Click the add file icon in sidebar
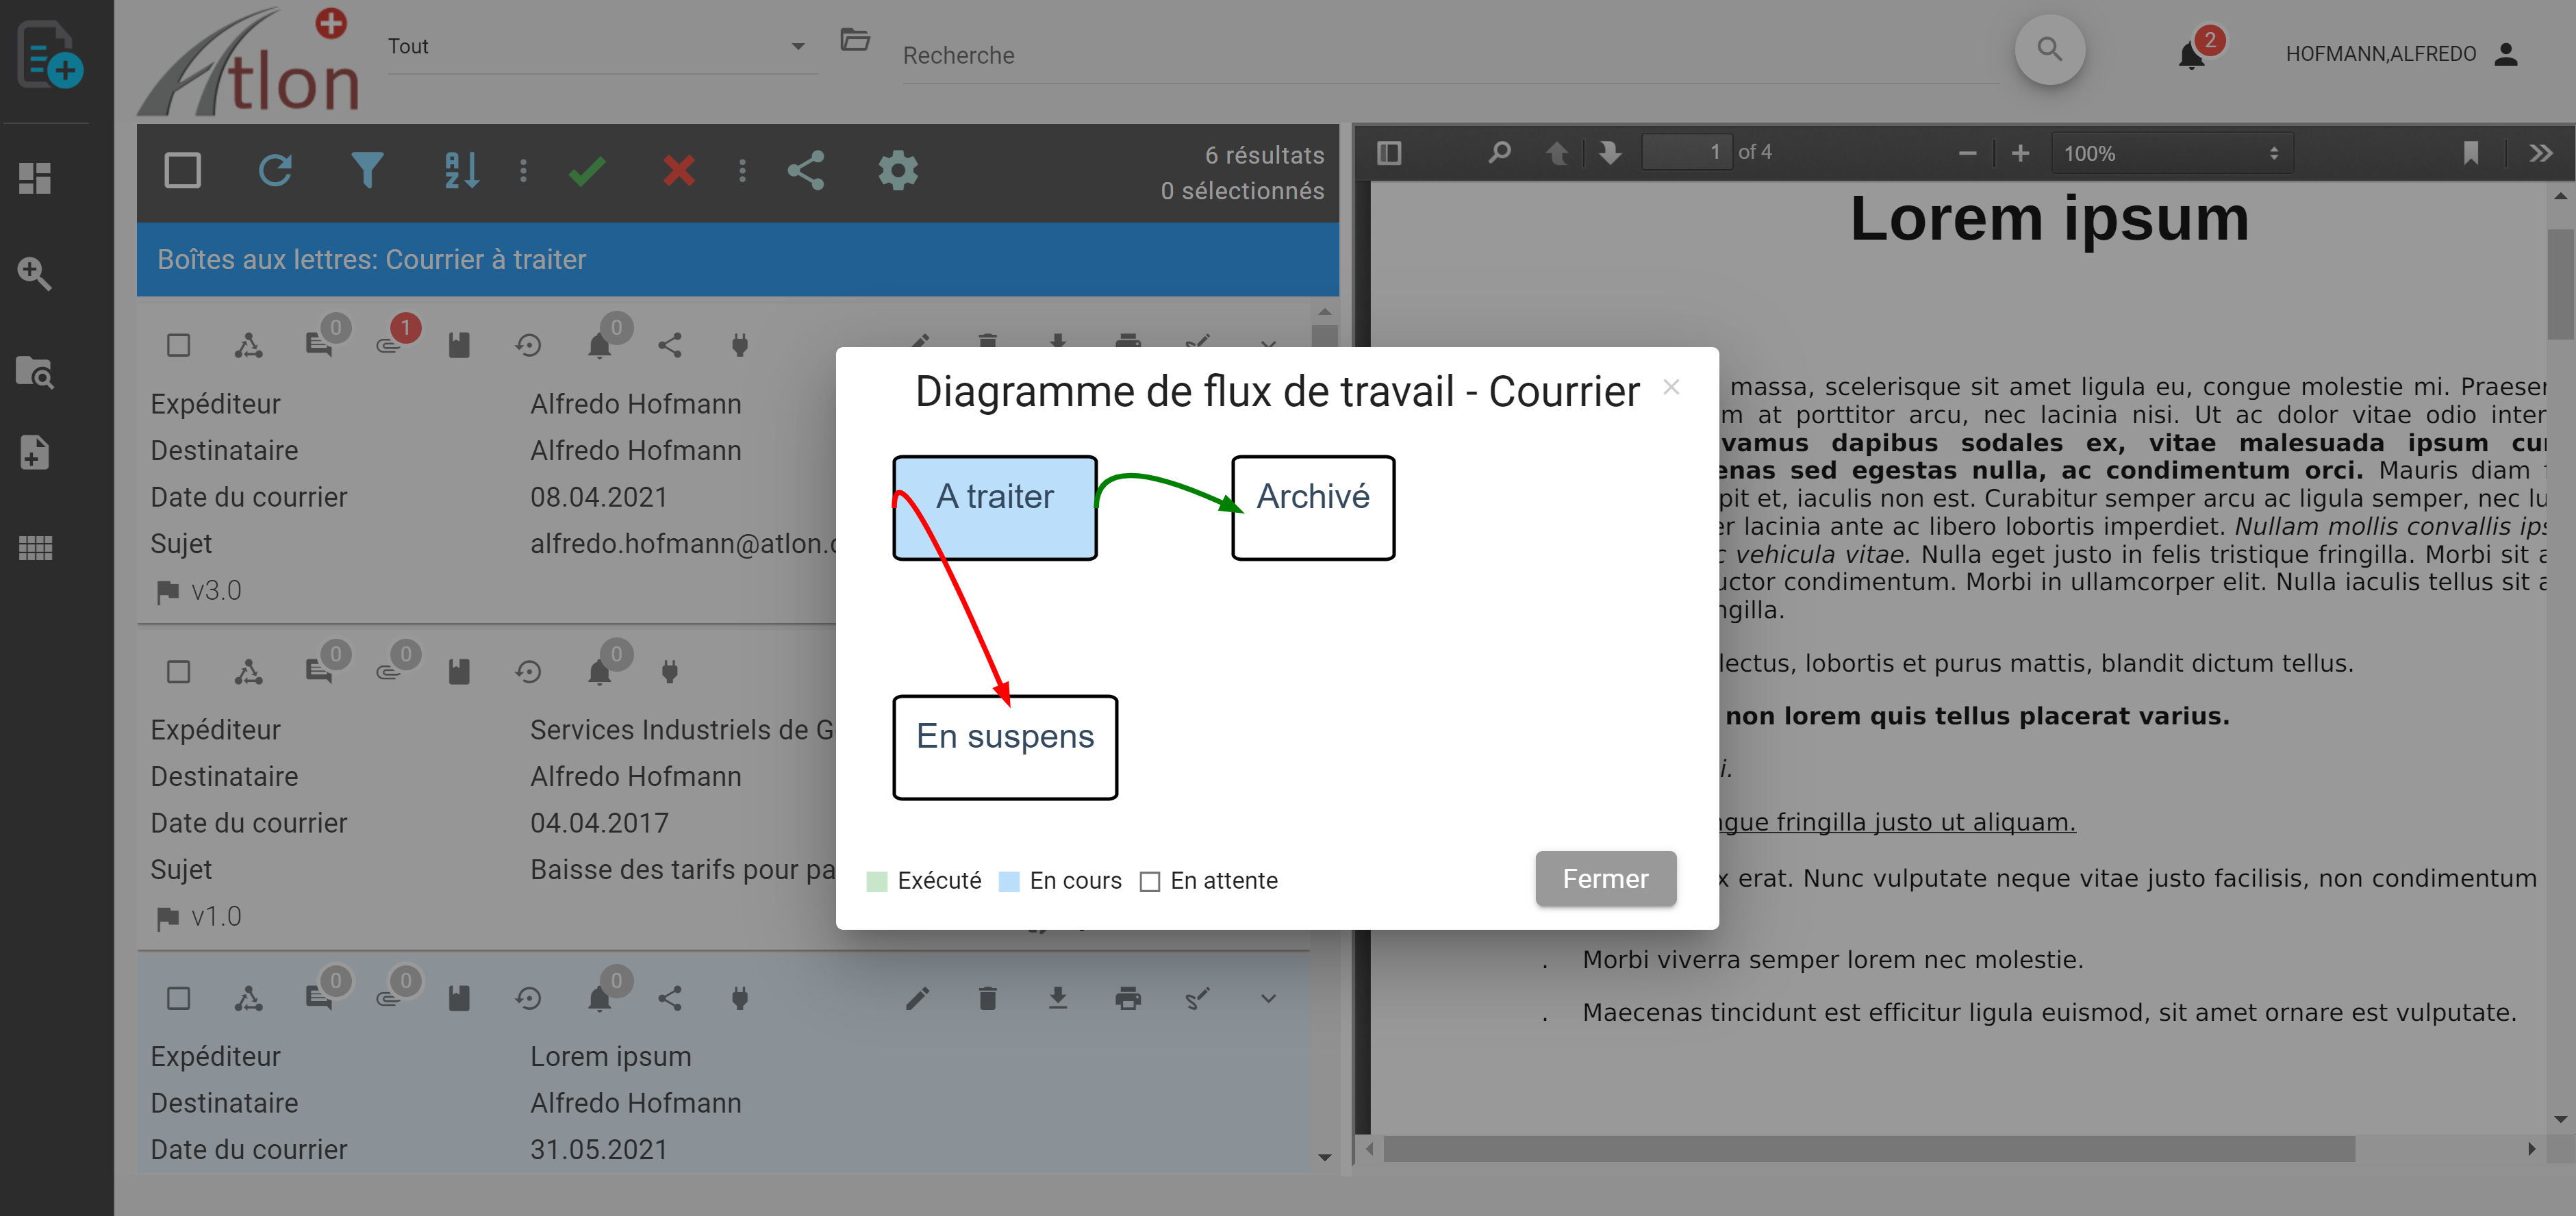The image size is (2576, 1216). click(35, 452)
